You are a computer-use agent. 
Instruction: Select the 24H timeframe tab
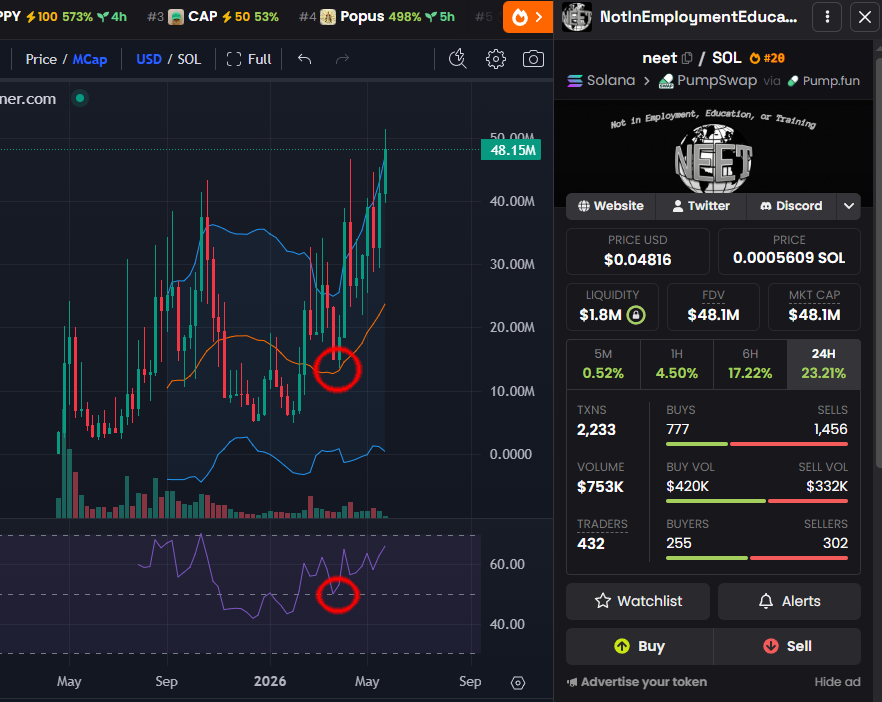824,364
